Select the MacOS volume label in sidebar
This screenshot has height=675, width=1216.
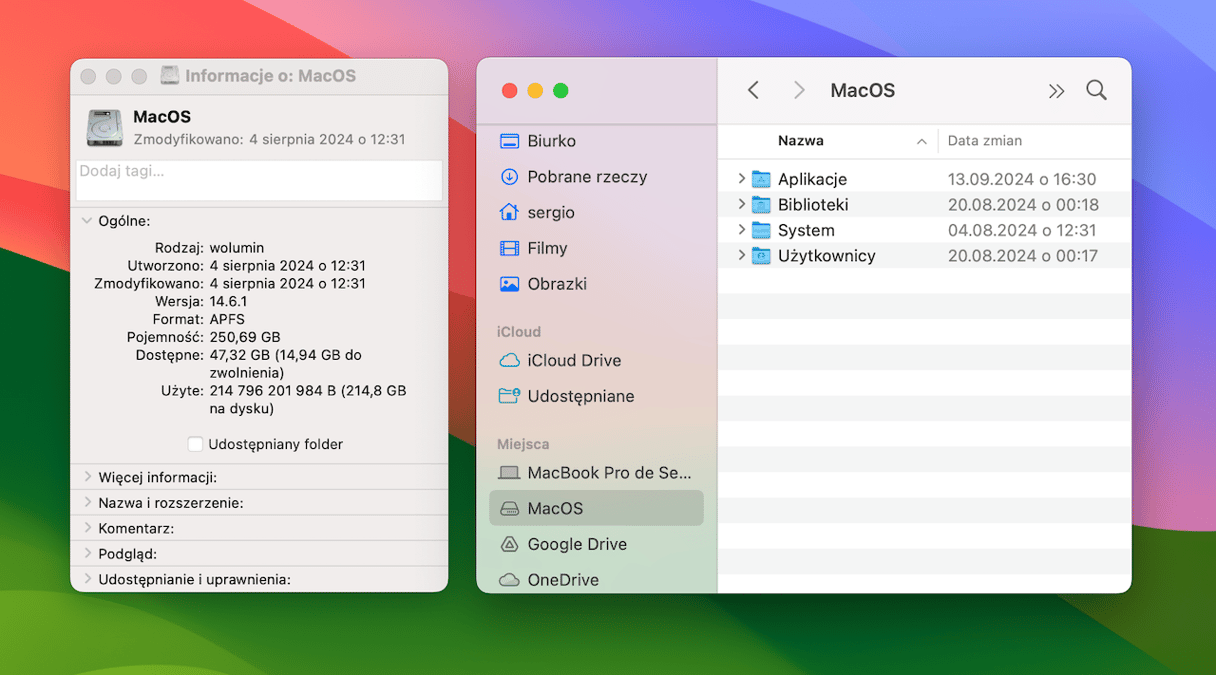tap(555, 508)
